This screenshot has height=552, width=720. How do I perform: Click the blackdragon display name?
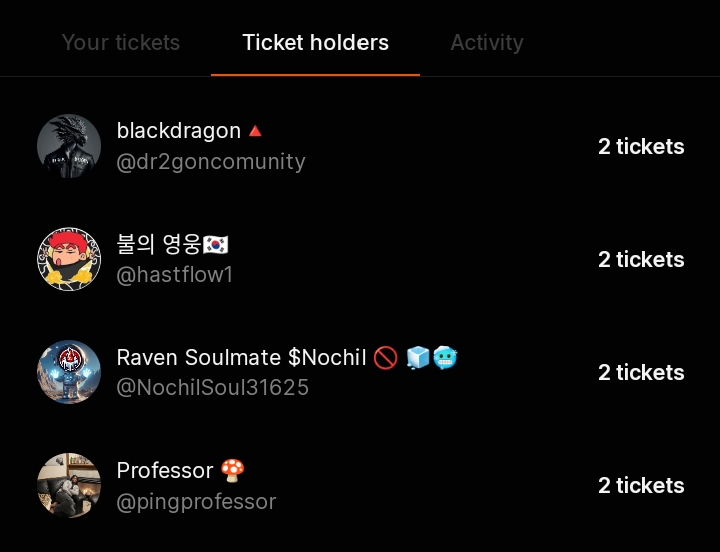coord(179,131)
